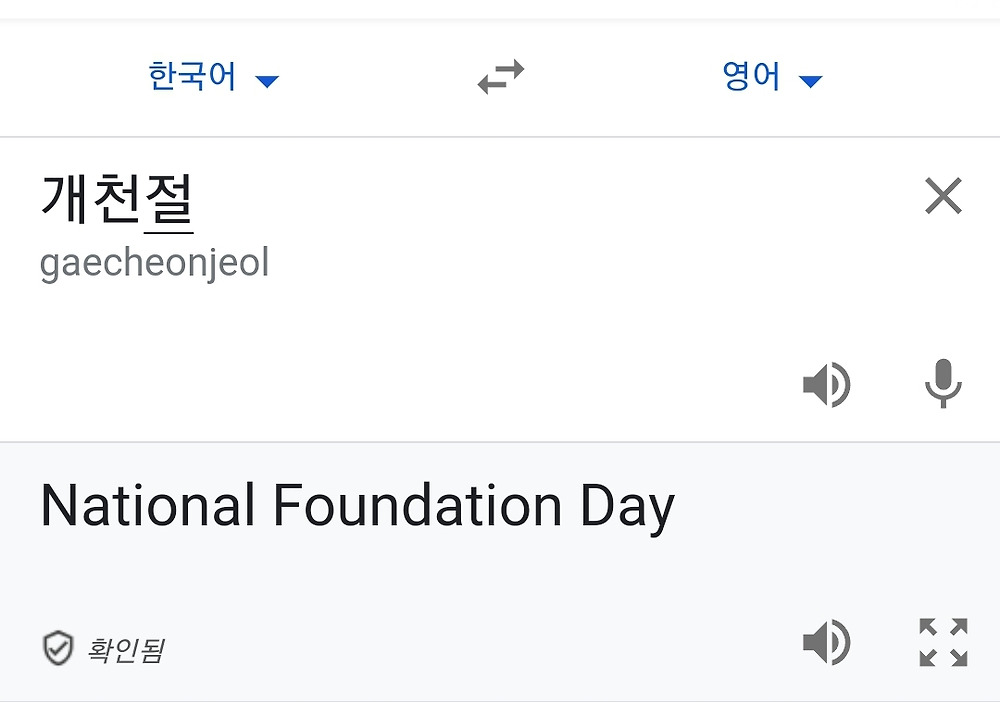Click the romanization text gaecheonjeol
The height and width of the screenshot is (702, 1000).
[154, 264]
